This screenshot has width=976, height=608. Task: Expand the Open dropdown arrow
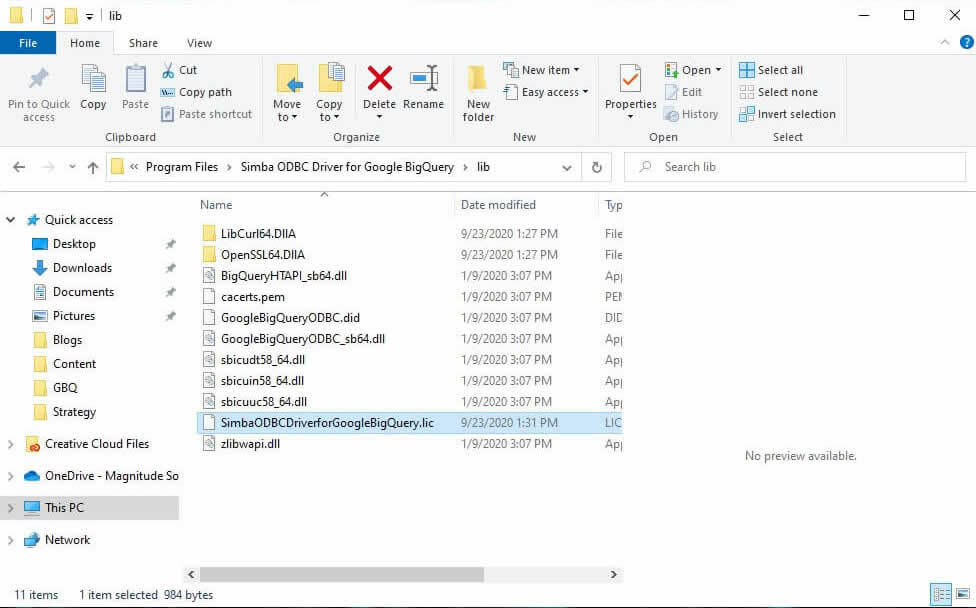click(718, 70)
